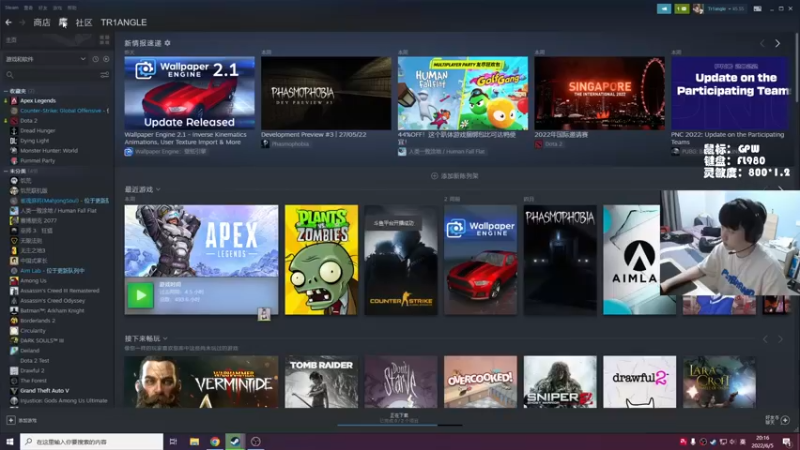Open Counter-Strike cover in recent games
The width and height of the screenshot is (800, 450).
401,260
